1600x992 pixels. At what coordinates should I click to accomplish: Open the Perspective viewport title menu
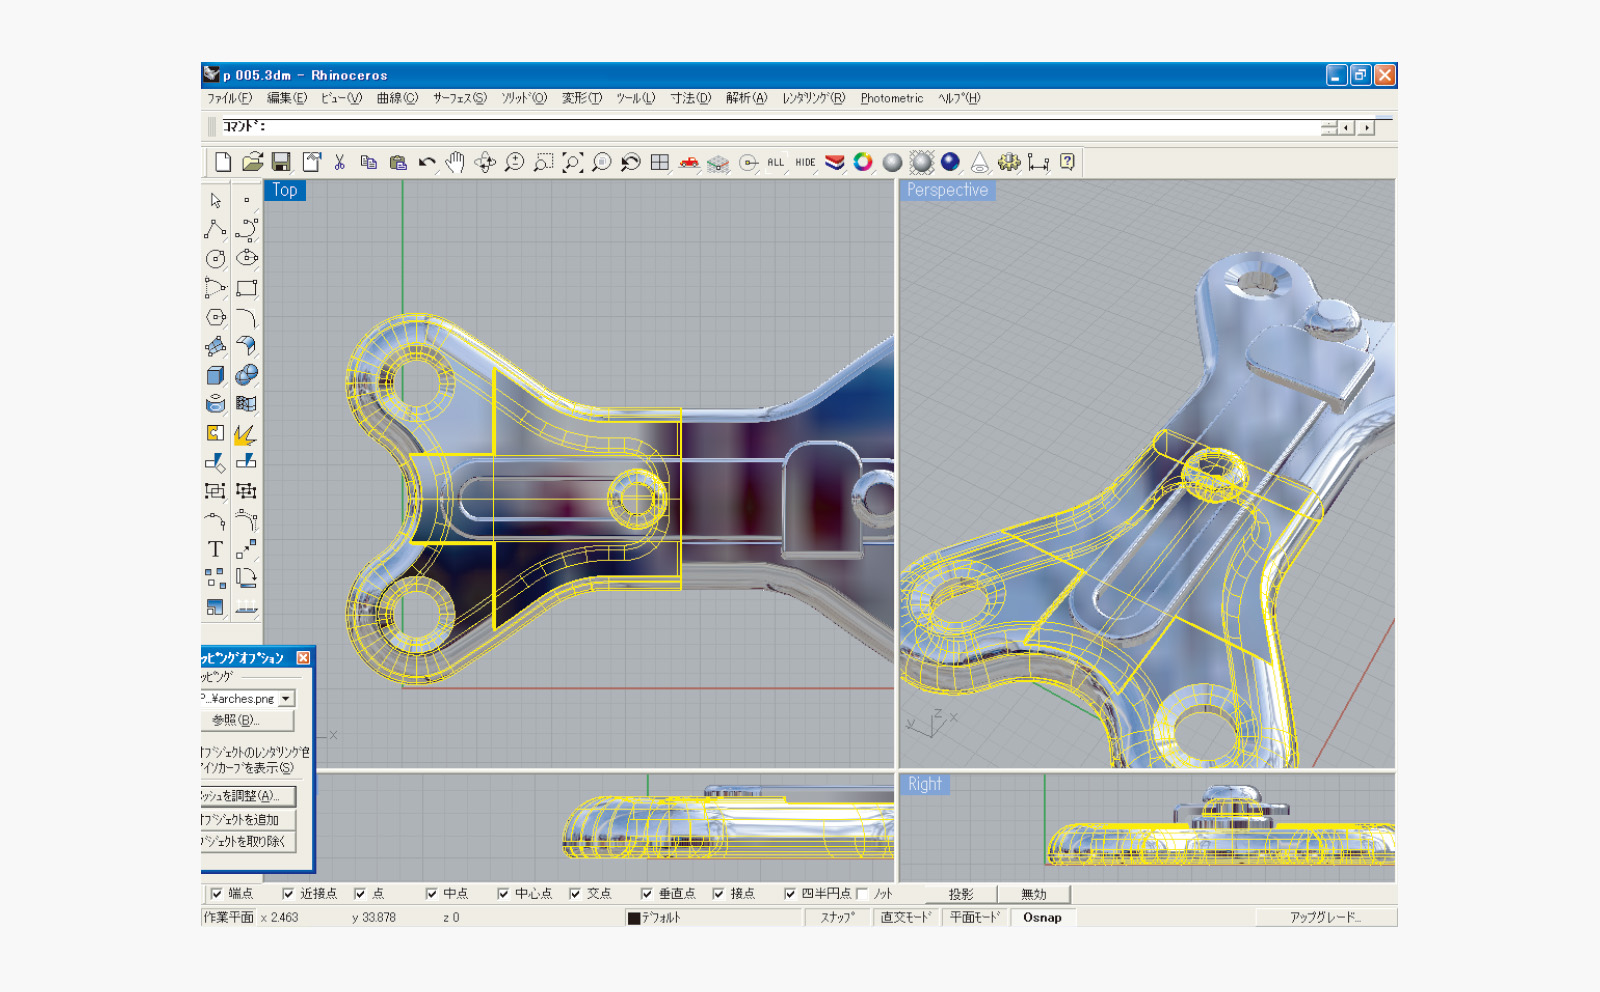[x=946, y=190]
